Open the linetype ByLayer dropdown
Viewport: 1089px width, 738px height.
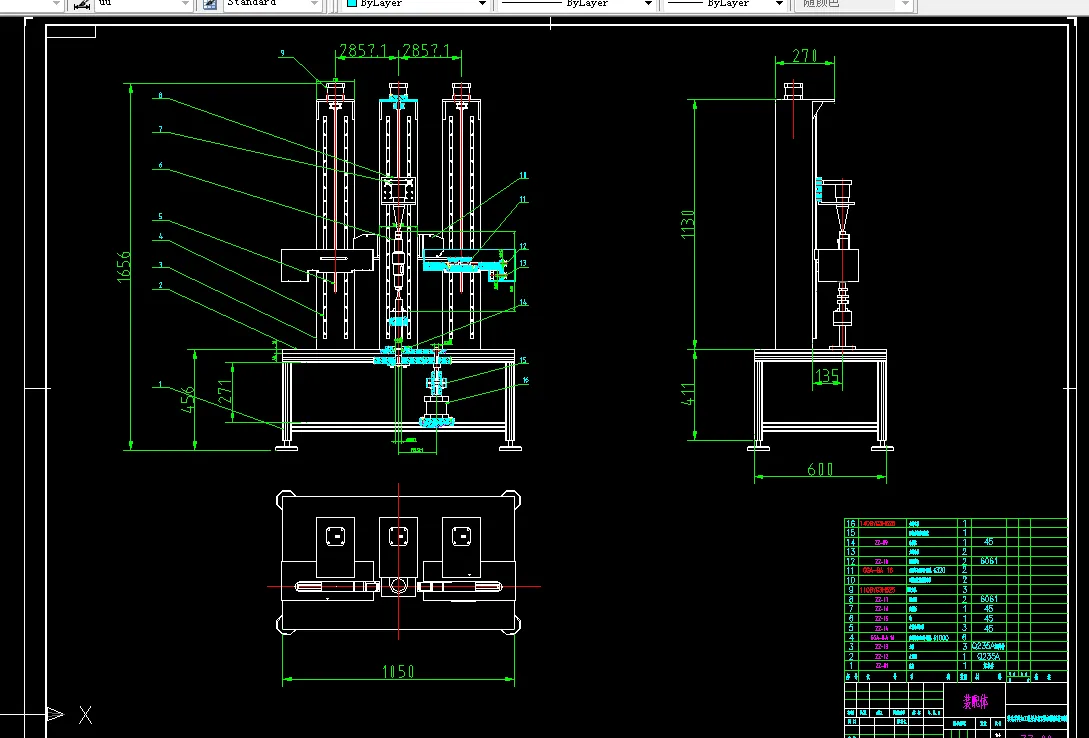[x=576, y=3]
